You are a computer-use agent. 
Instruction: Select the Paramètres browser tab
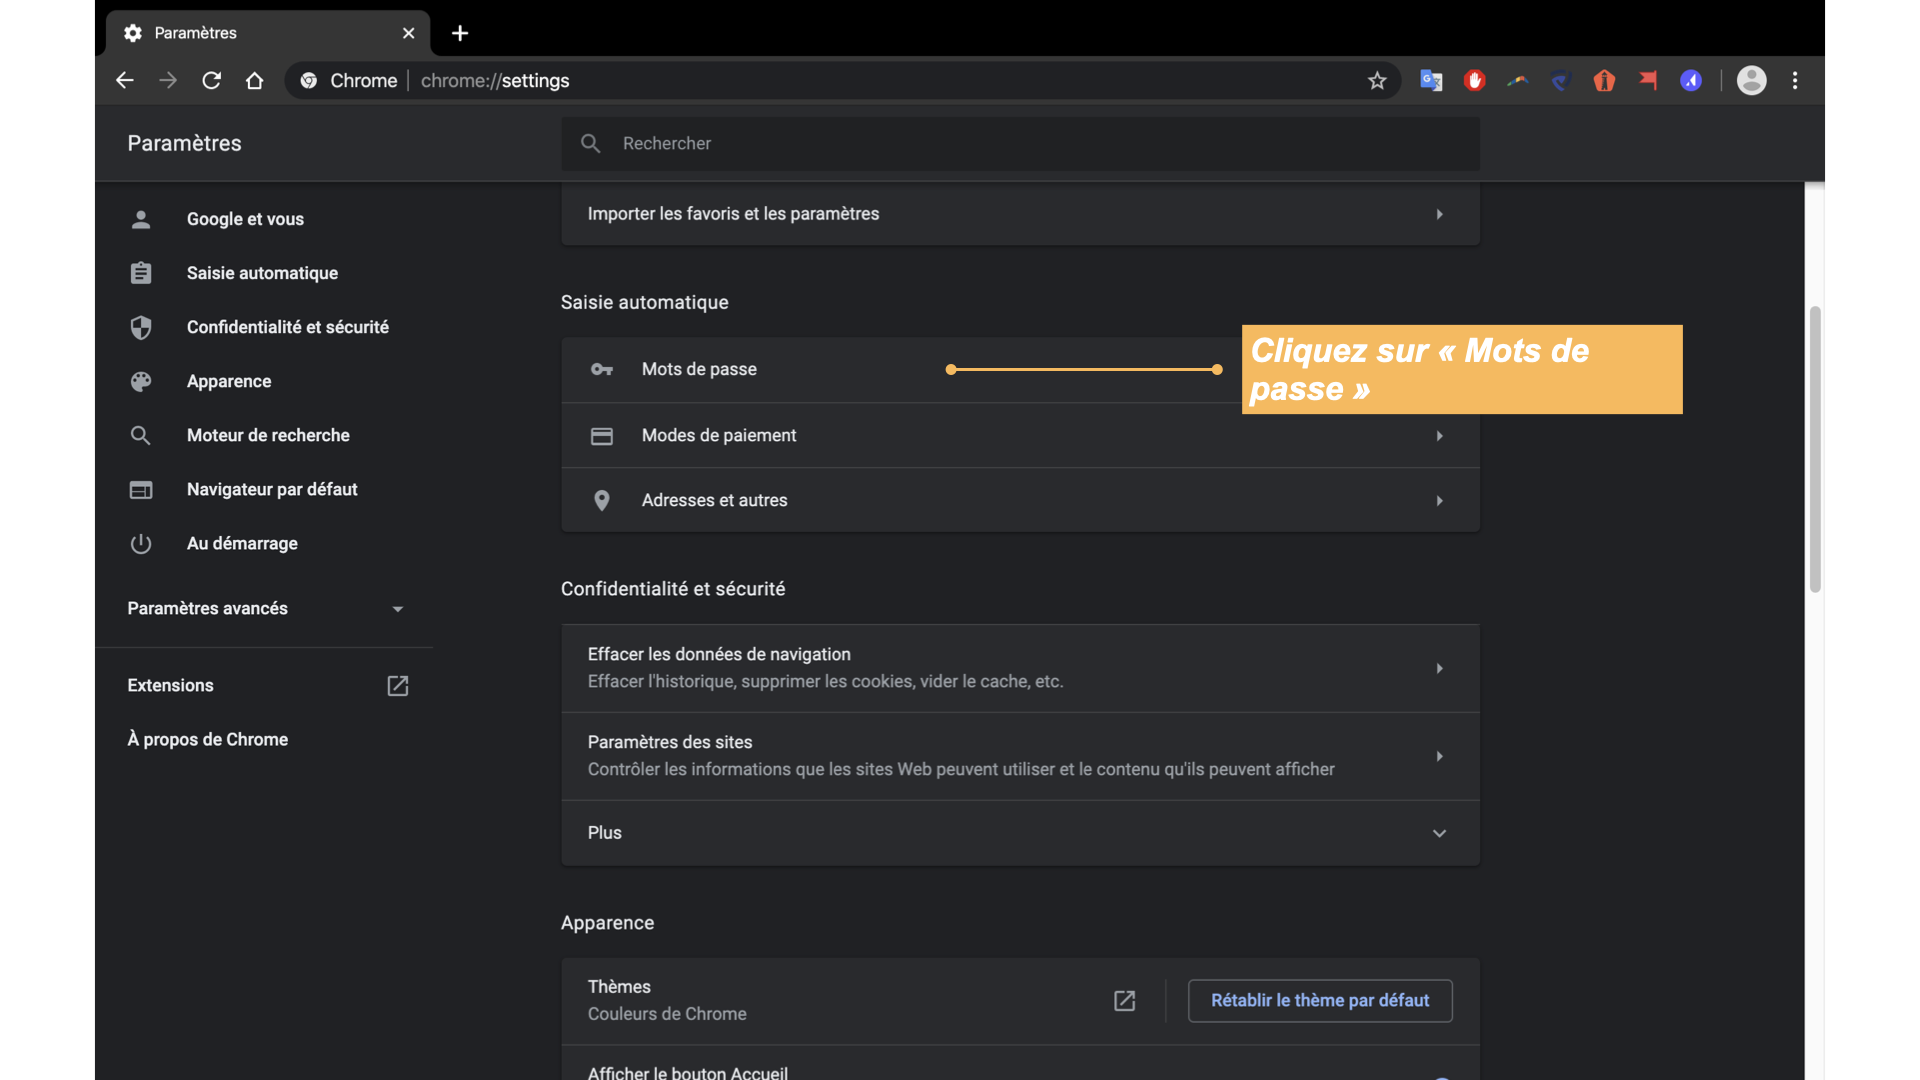268,33
